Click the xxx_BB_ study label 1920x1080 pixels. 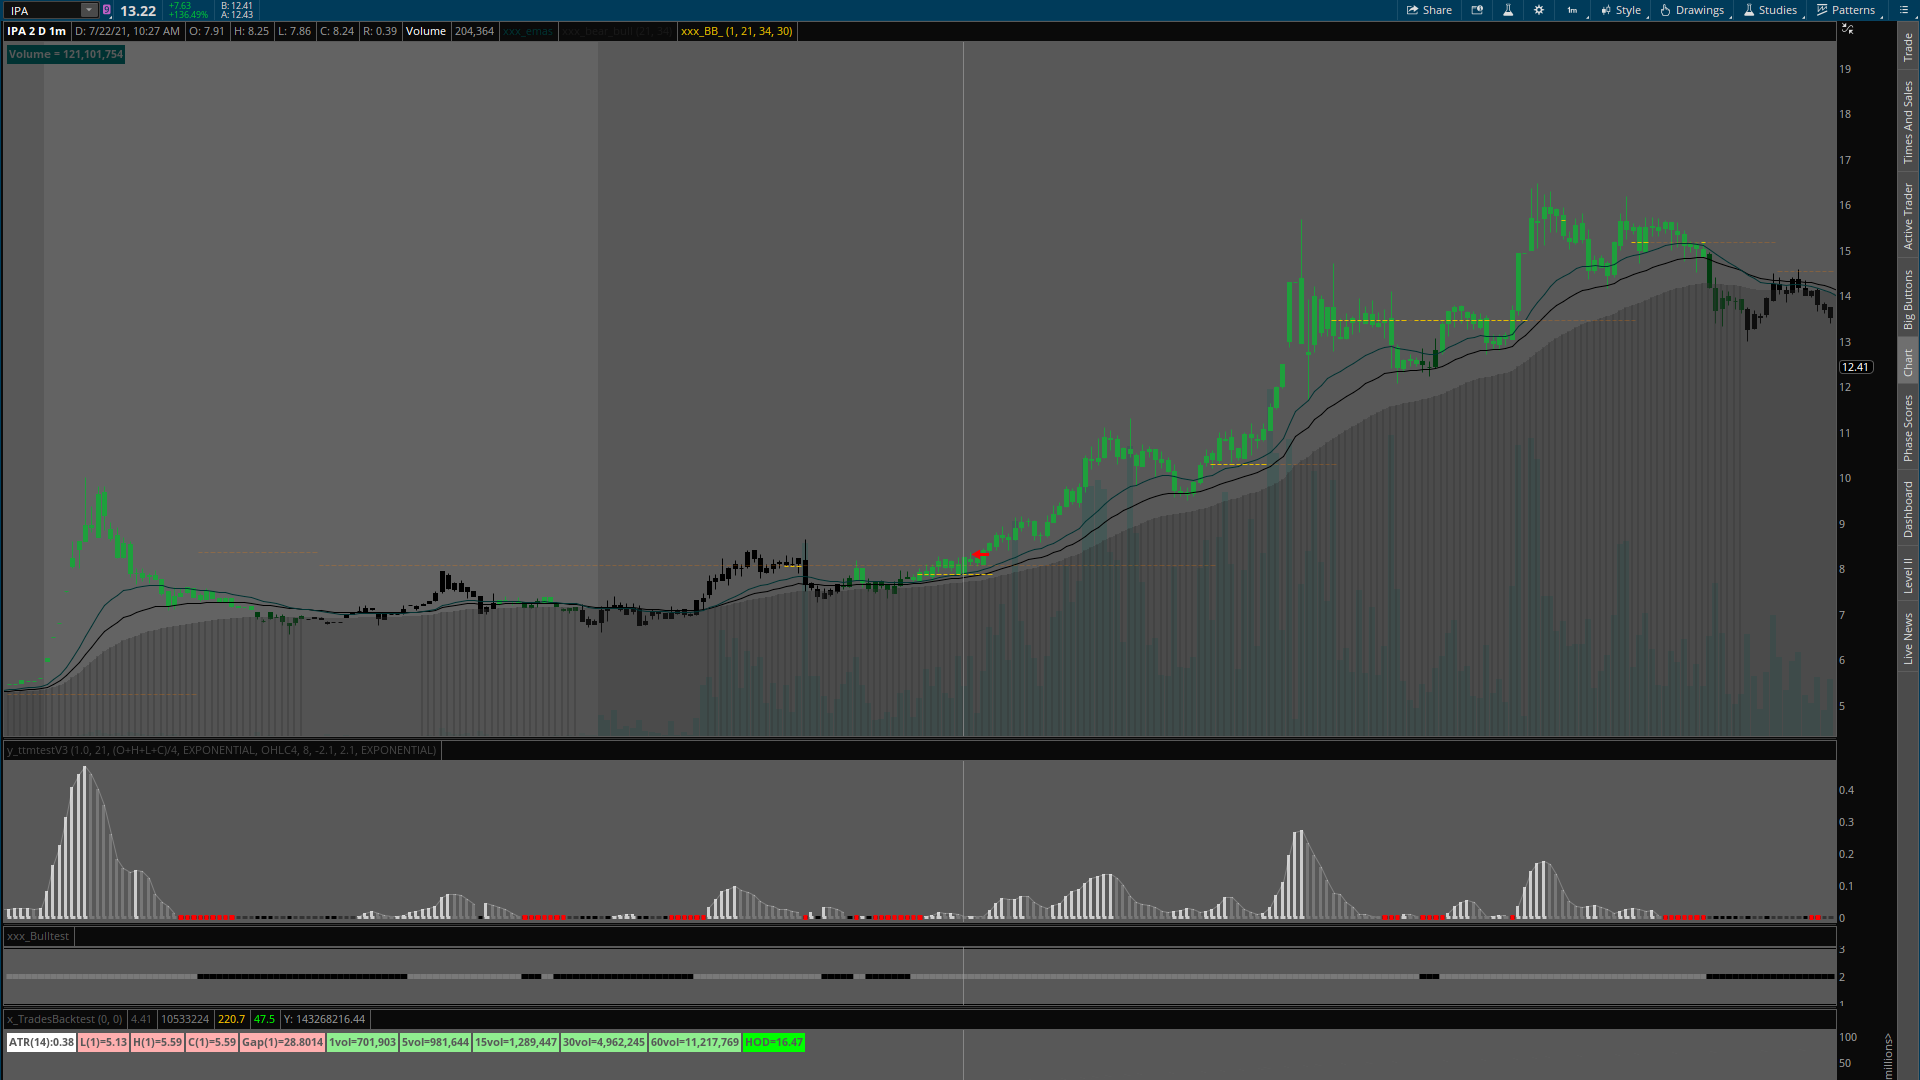click(x=737, y=31)
